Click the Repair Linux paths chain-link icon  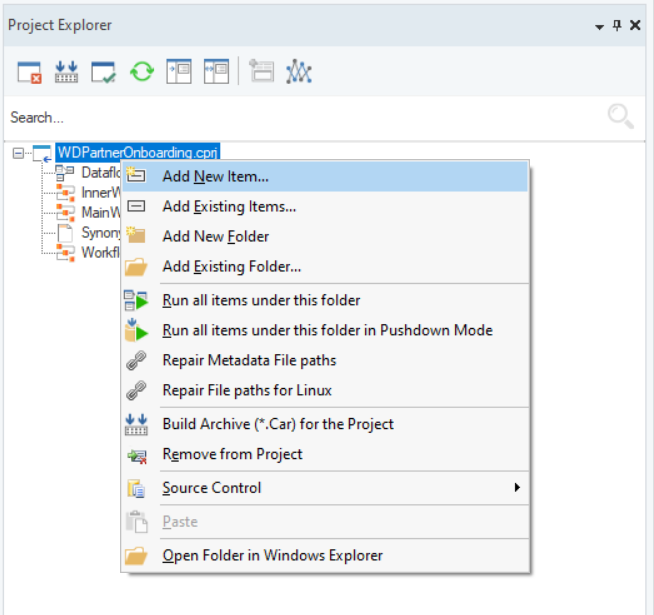(x=136, y=391)
